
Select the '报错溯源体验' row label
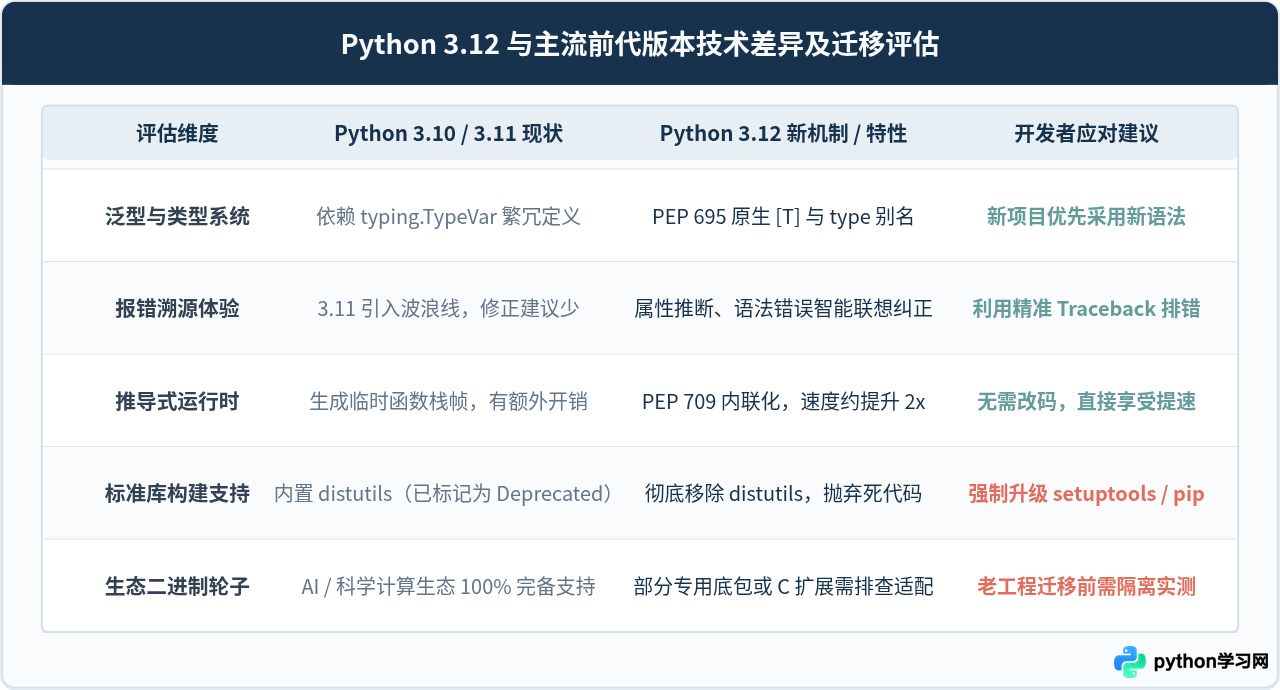pyautogui.click(x=177, y=309)
